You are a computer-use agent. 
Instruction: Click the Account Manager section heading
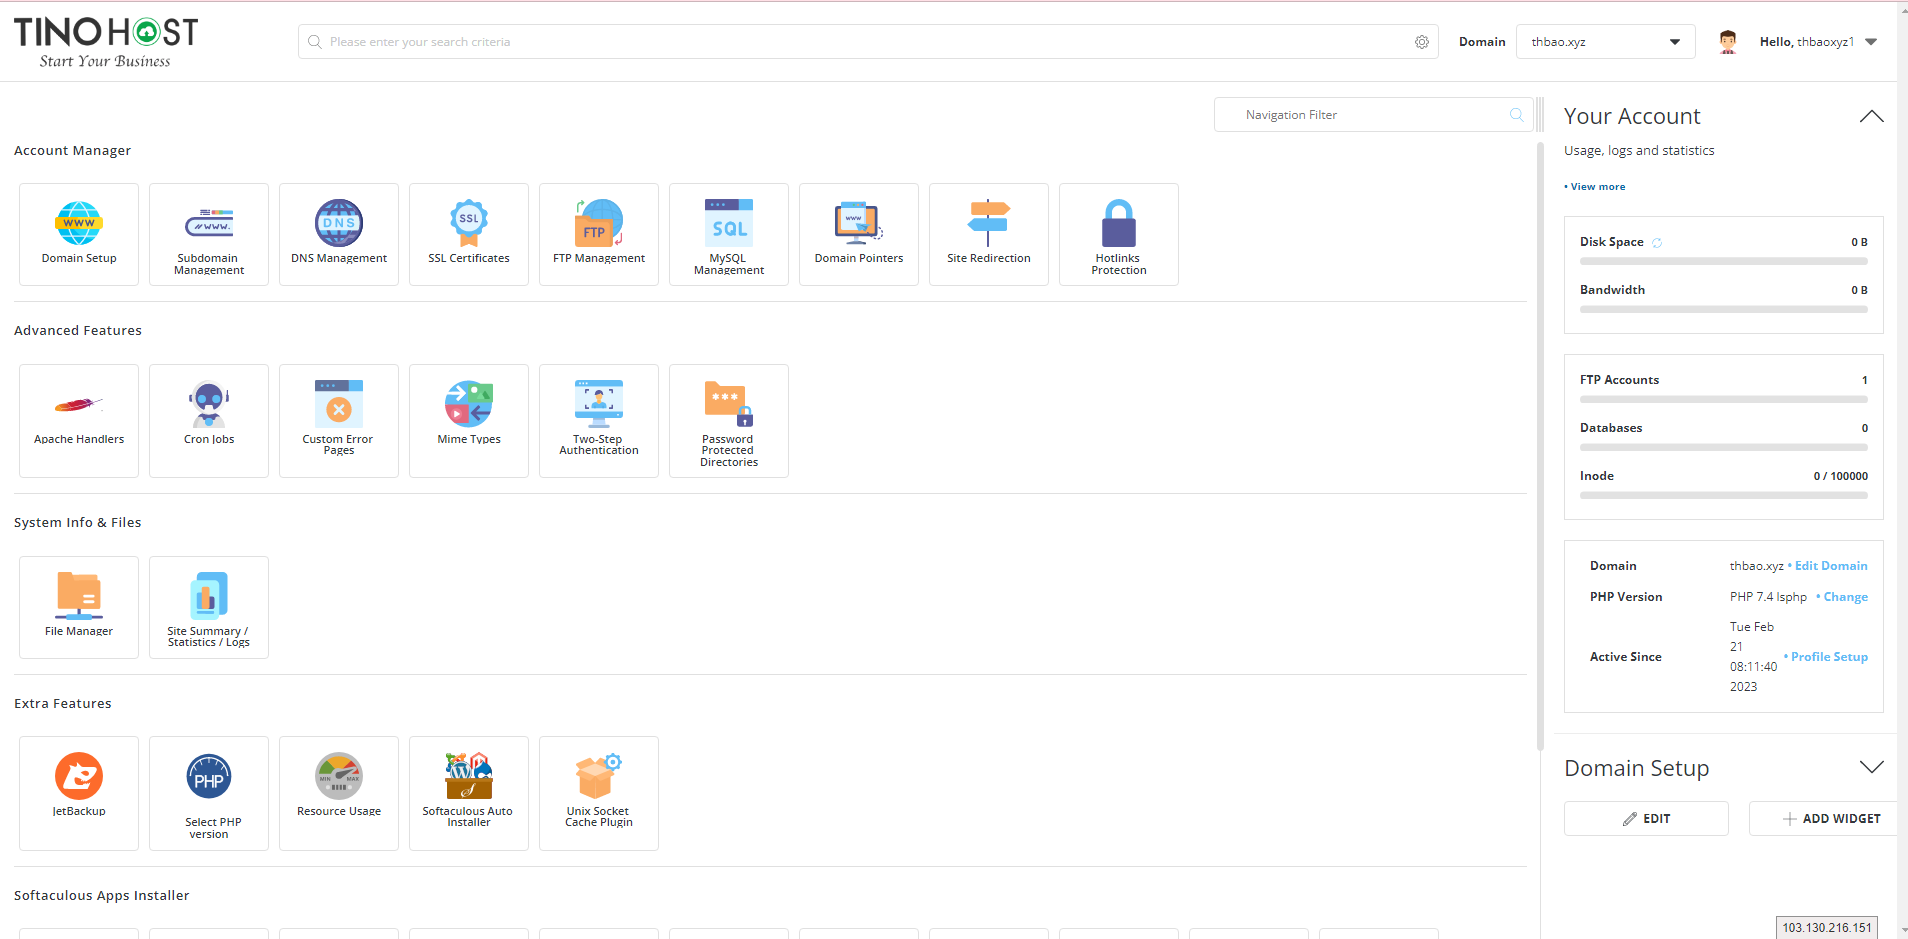[72, 151]
